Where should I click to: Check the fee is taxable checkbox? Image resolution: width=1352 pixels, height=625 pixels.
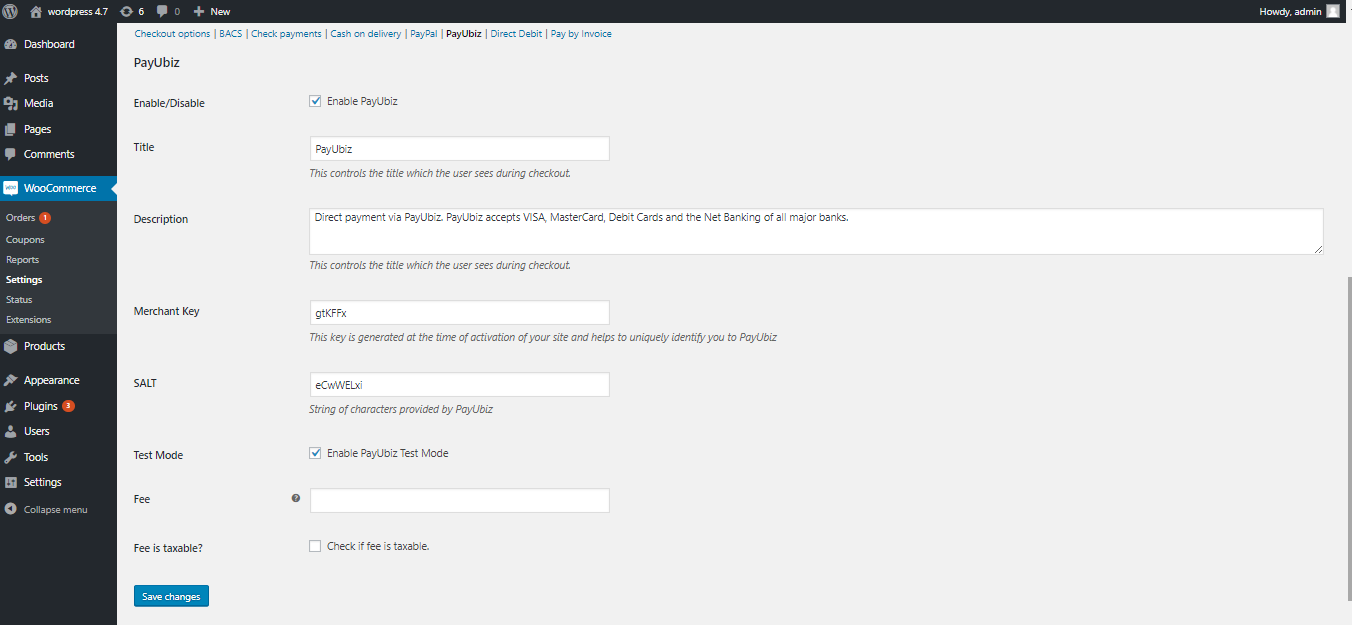click(x=315, y=546)
